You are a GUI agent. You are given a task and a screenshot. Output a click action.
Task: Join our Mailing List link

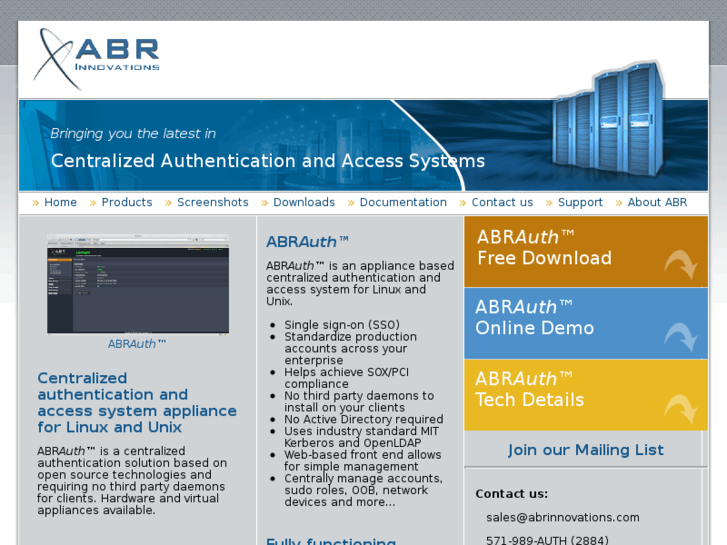tap(586, 450)
